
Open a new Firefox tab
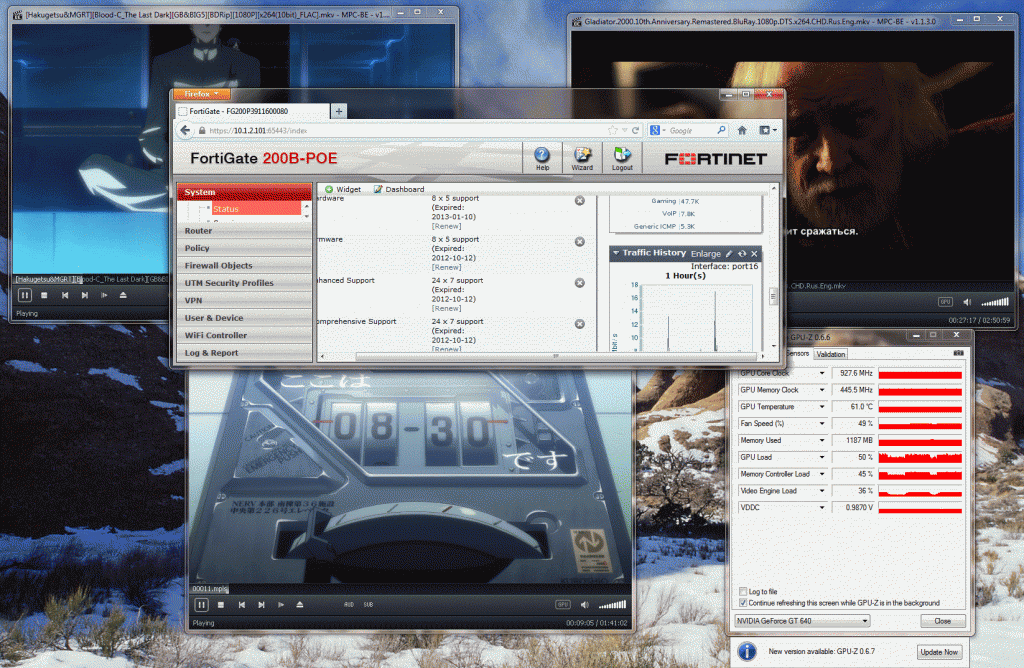coord(338,112)
